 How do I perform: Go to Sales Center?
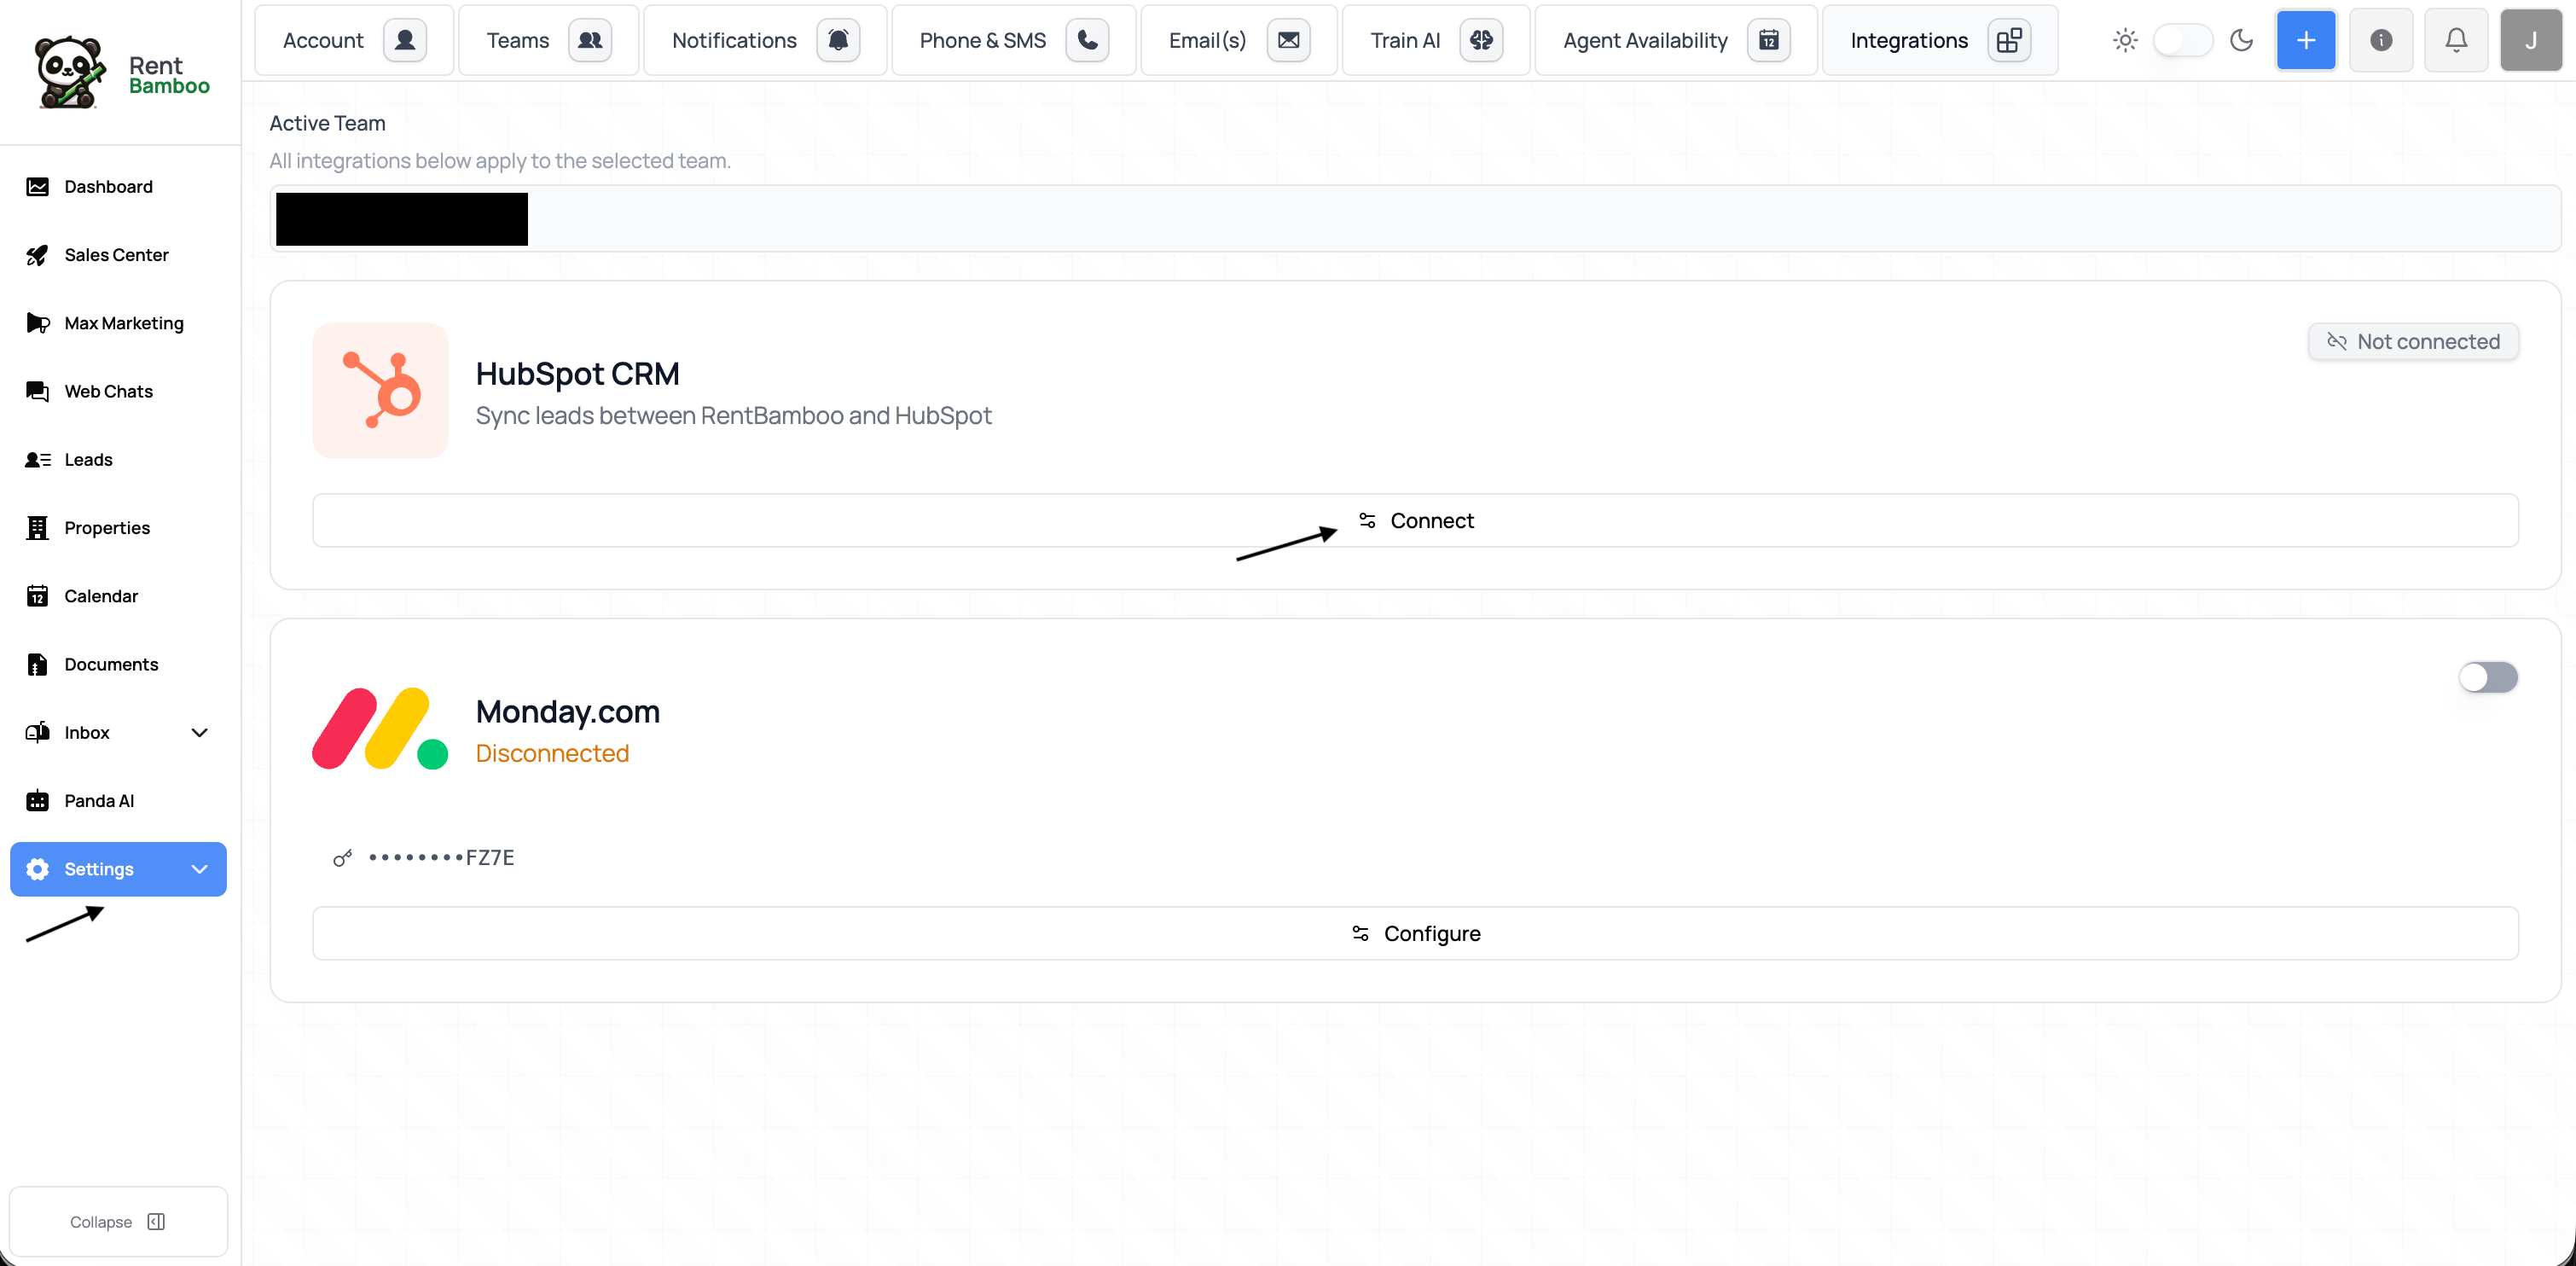pyautogui.click(x=116, y=255)
